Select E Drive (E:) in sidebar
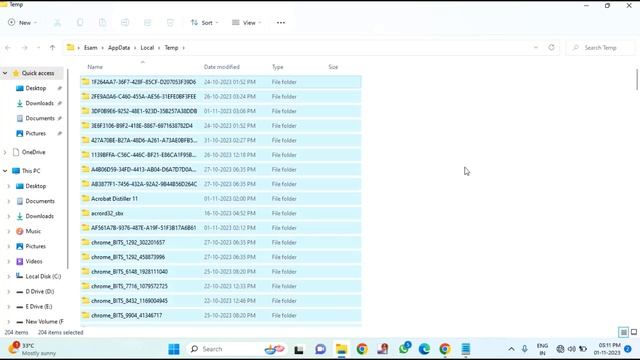640x360 pixels. click(39, 307)
